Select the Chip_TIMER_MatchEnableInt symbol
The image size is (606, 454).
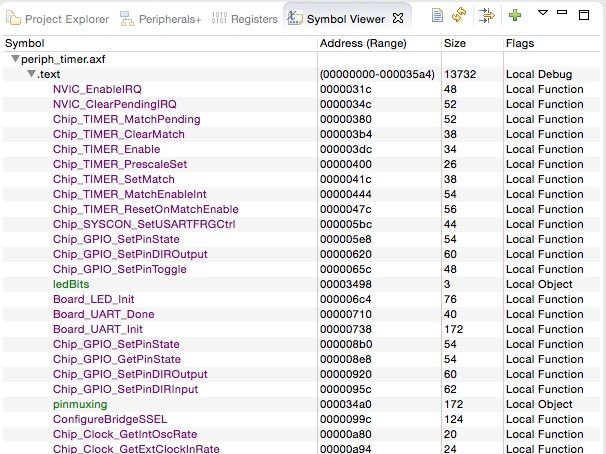tap(130, 194)
